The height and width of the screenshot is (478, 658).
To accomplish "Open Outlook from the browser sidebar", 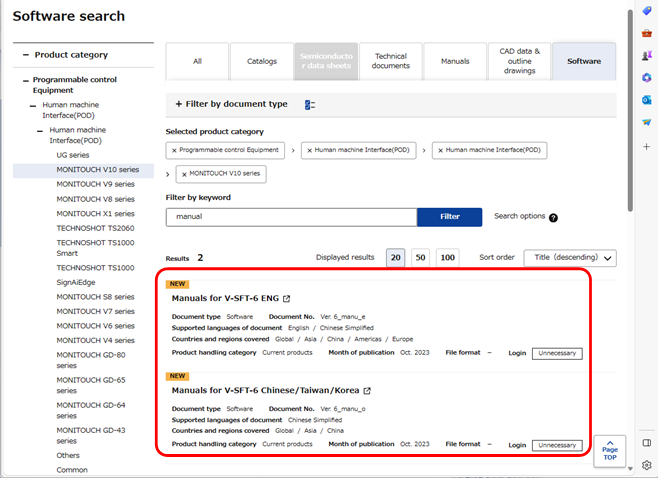I will [x=647, y=99].
